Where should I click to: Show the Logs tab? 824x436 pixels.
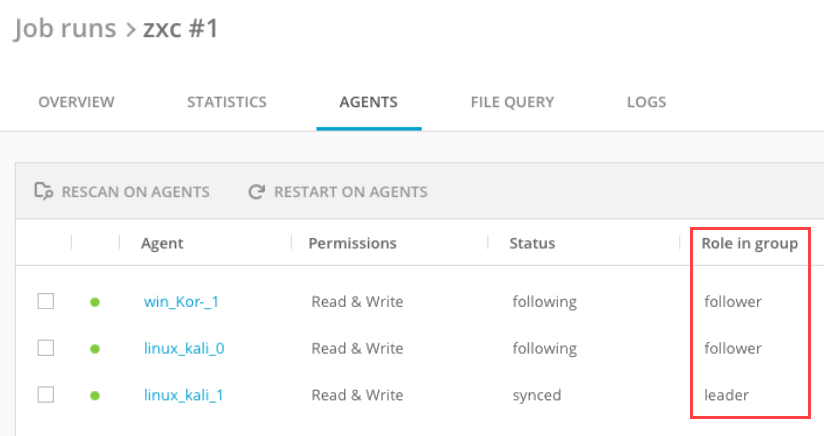pos(646,102)
